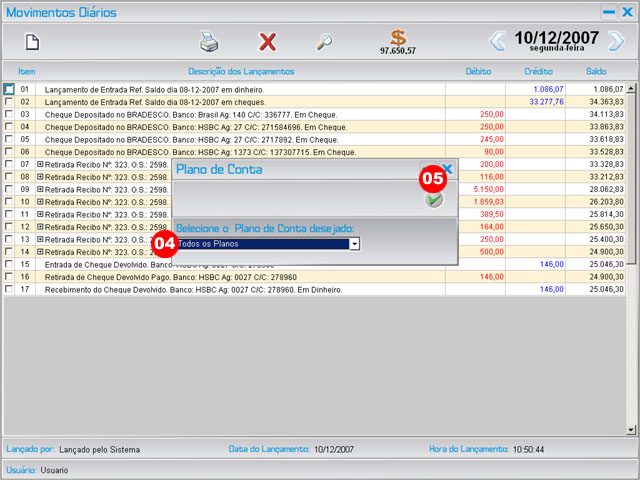The height and width of the screenshot is (480, 640).
Task: Click the vertical scrollbar down arrow
Action: pos(631,429)
